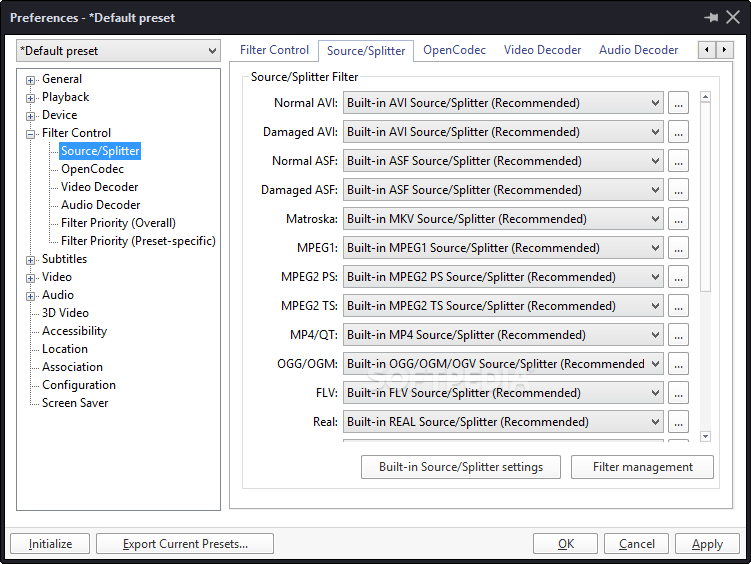The width and height of the screenshot is (751, 564).
Task: Open Filter management
Action: [x=642, y=467]
